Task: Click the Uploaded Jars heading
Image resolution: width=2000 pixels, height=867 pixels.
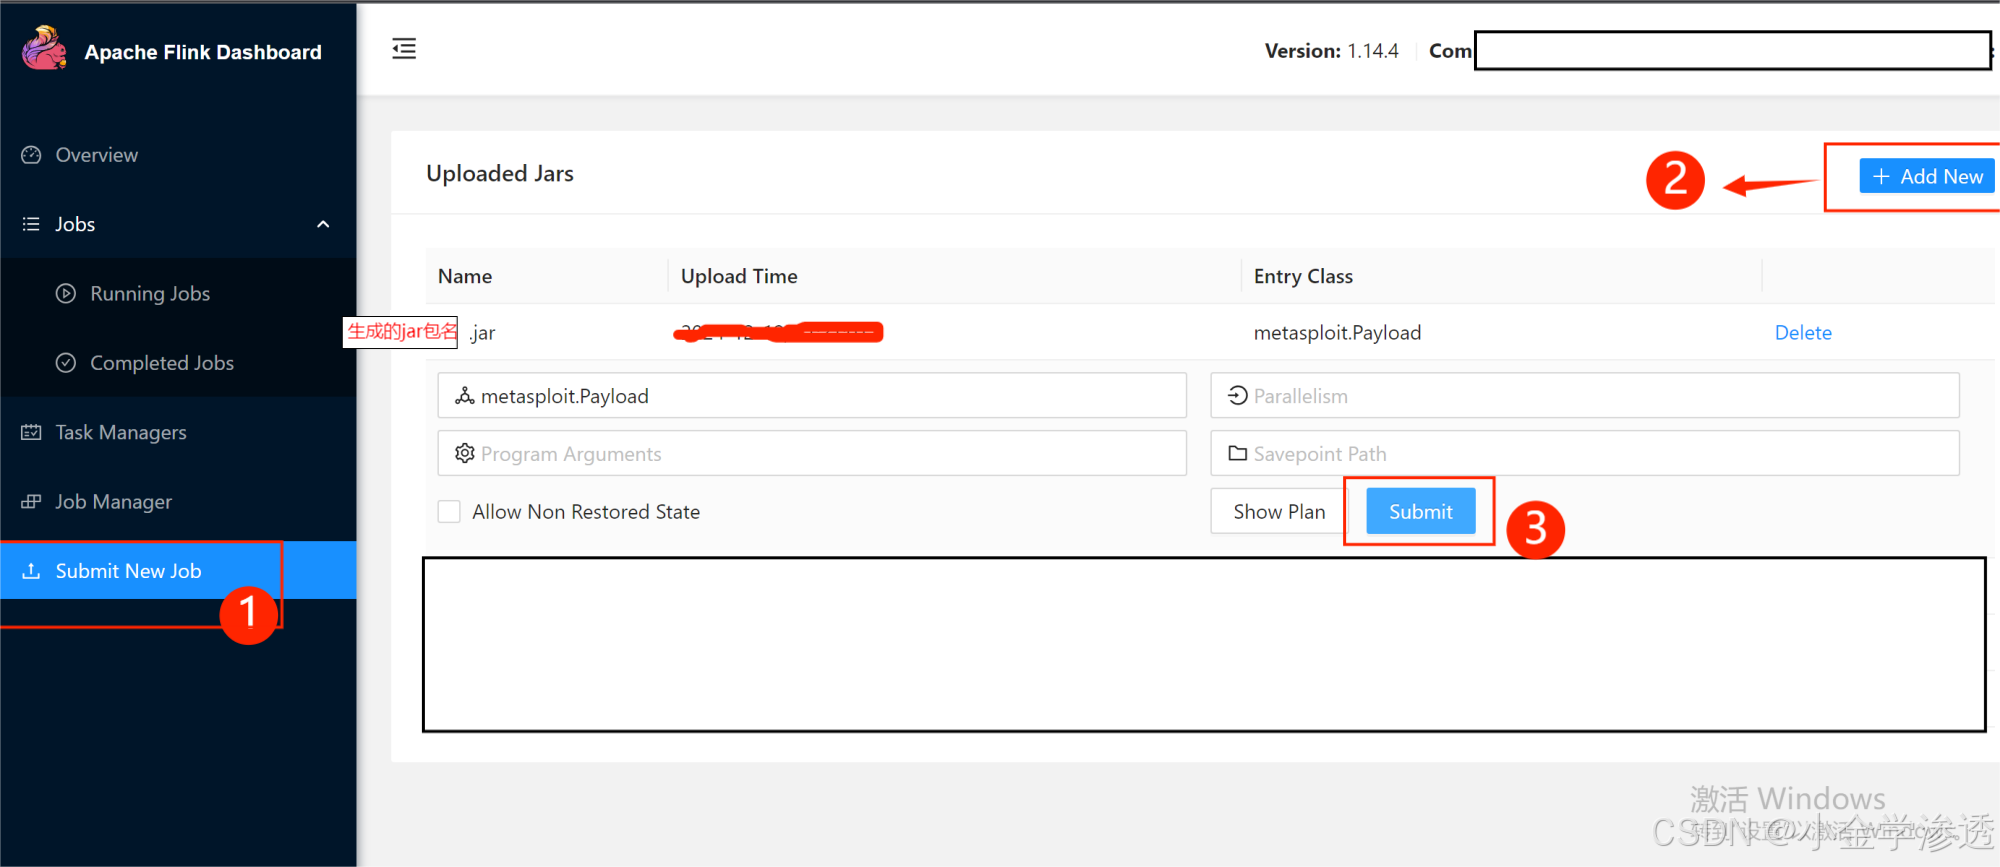Action: 500,173
